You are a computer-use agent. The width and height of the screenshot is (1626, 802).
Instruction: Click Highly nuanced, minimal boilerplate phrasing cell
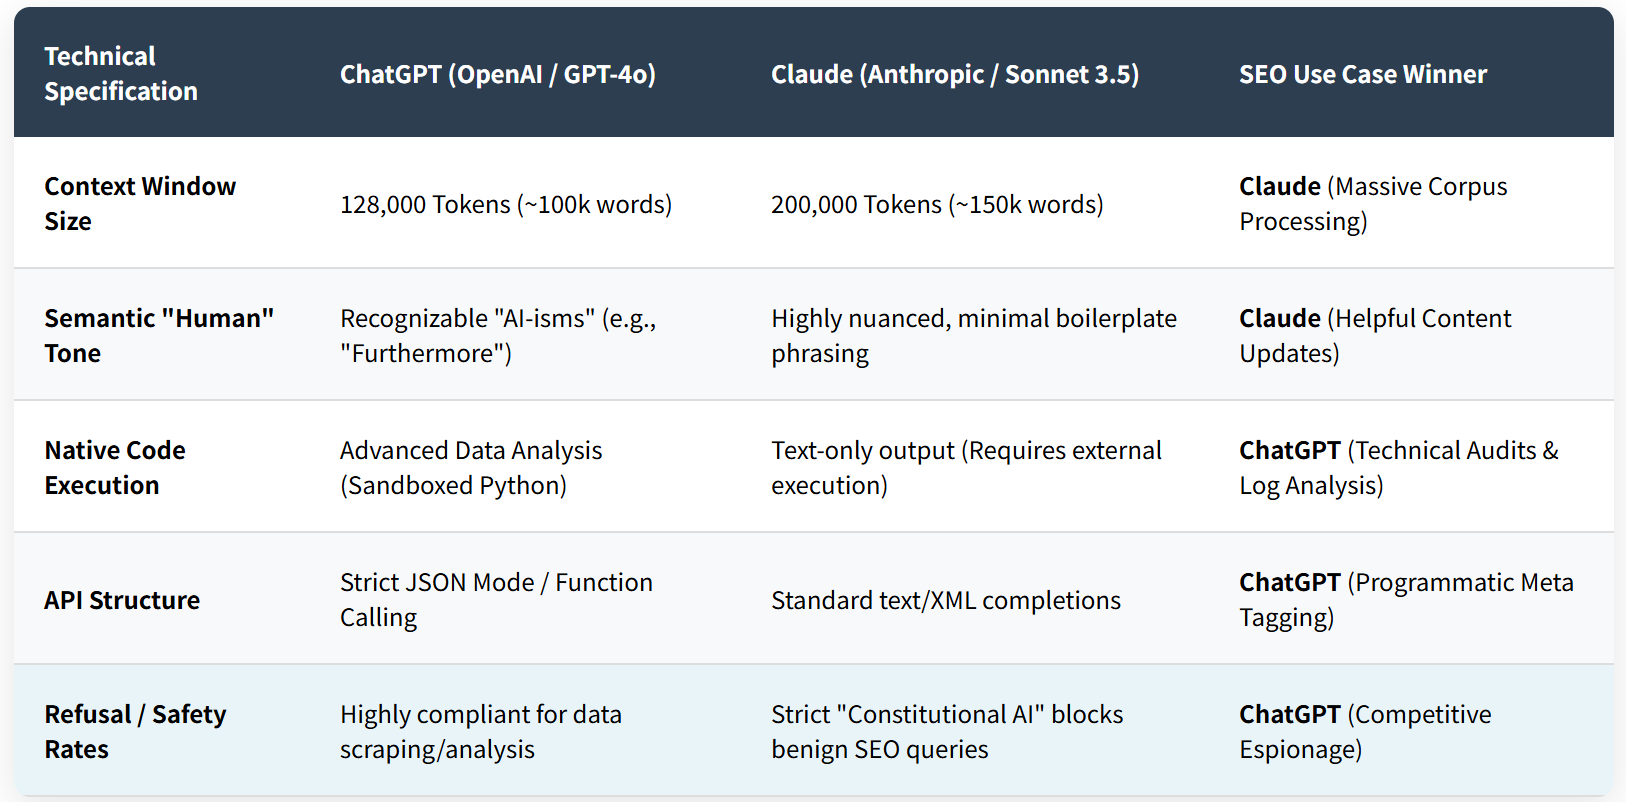click(x=974, y=335)
